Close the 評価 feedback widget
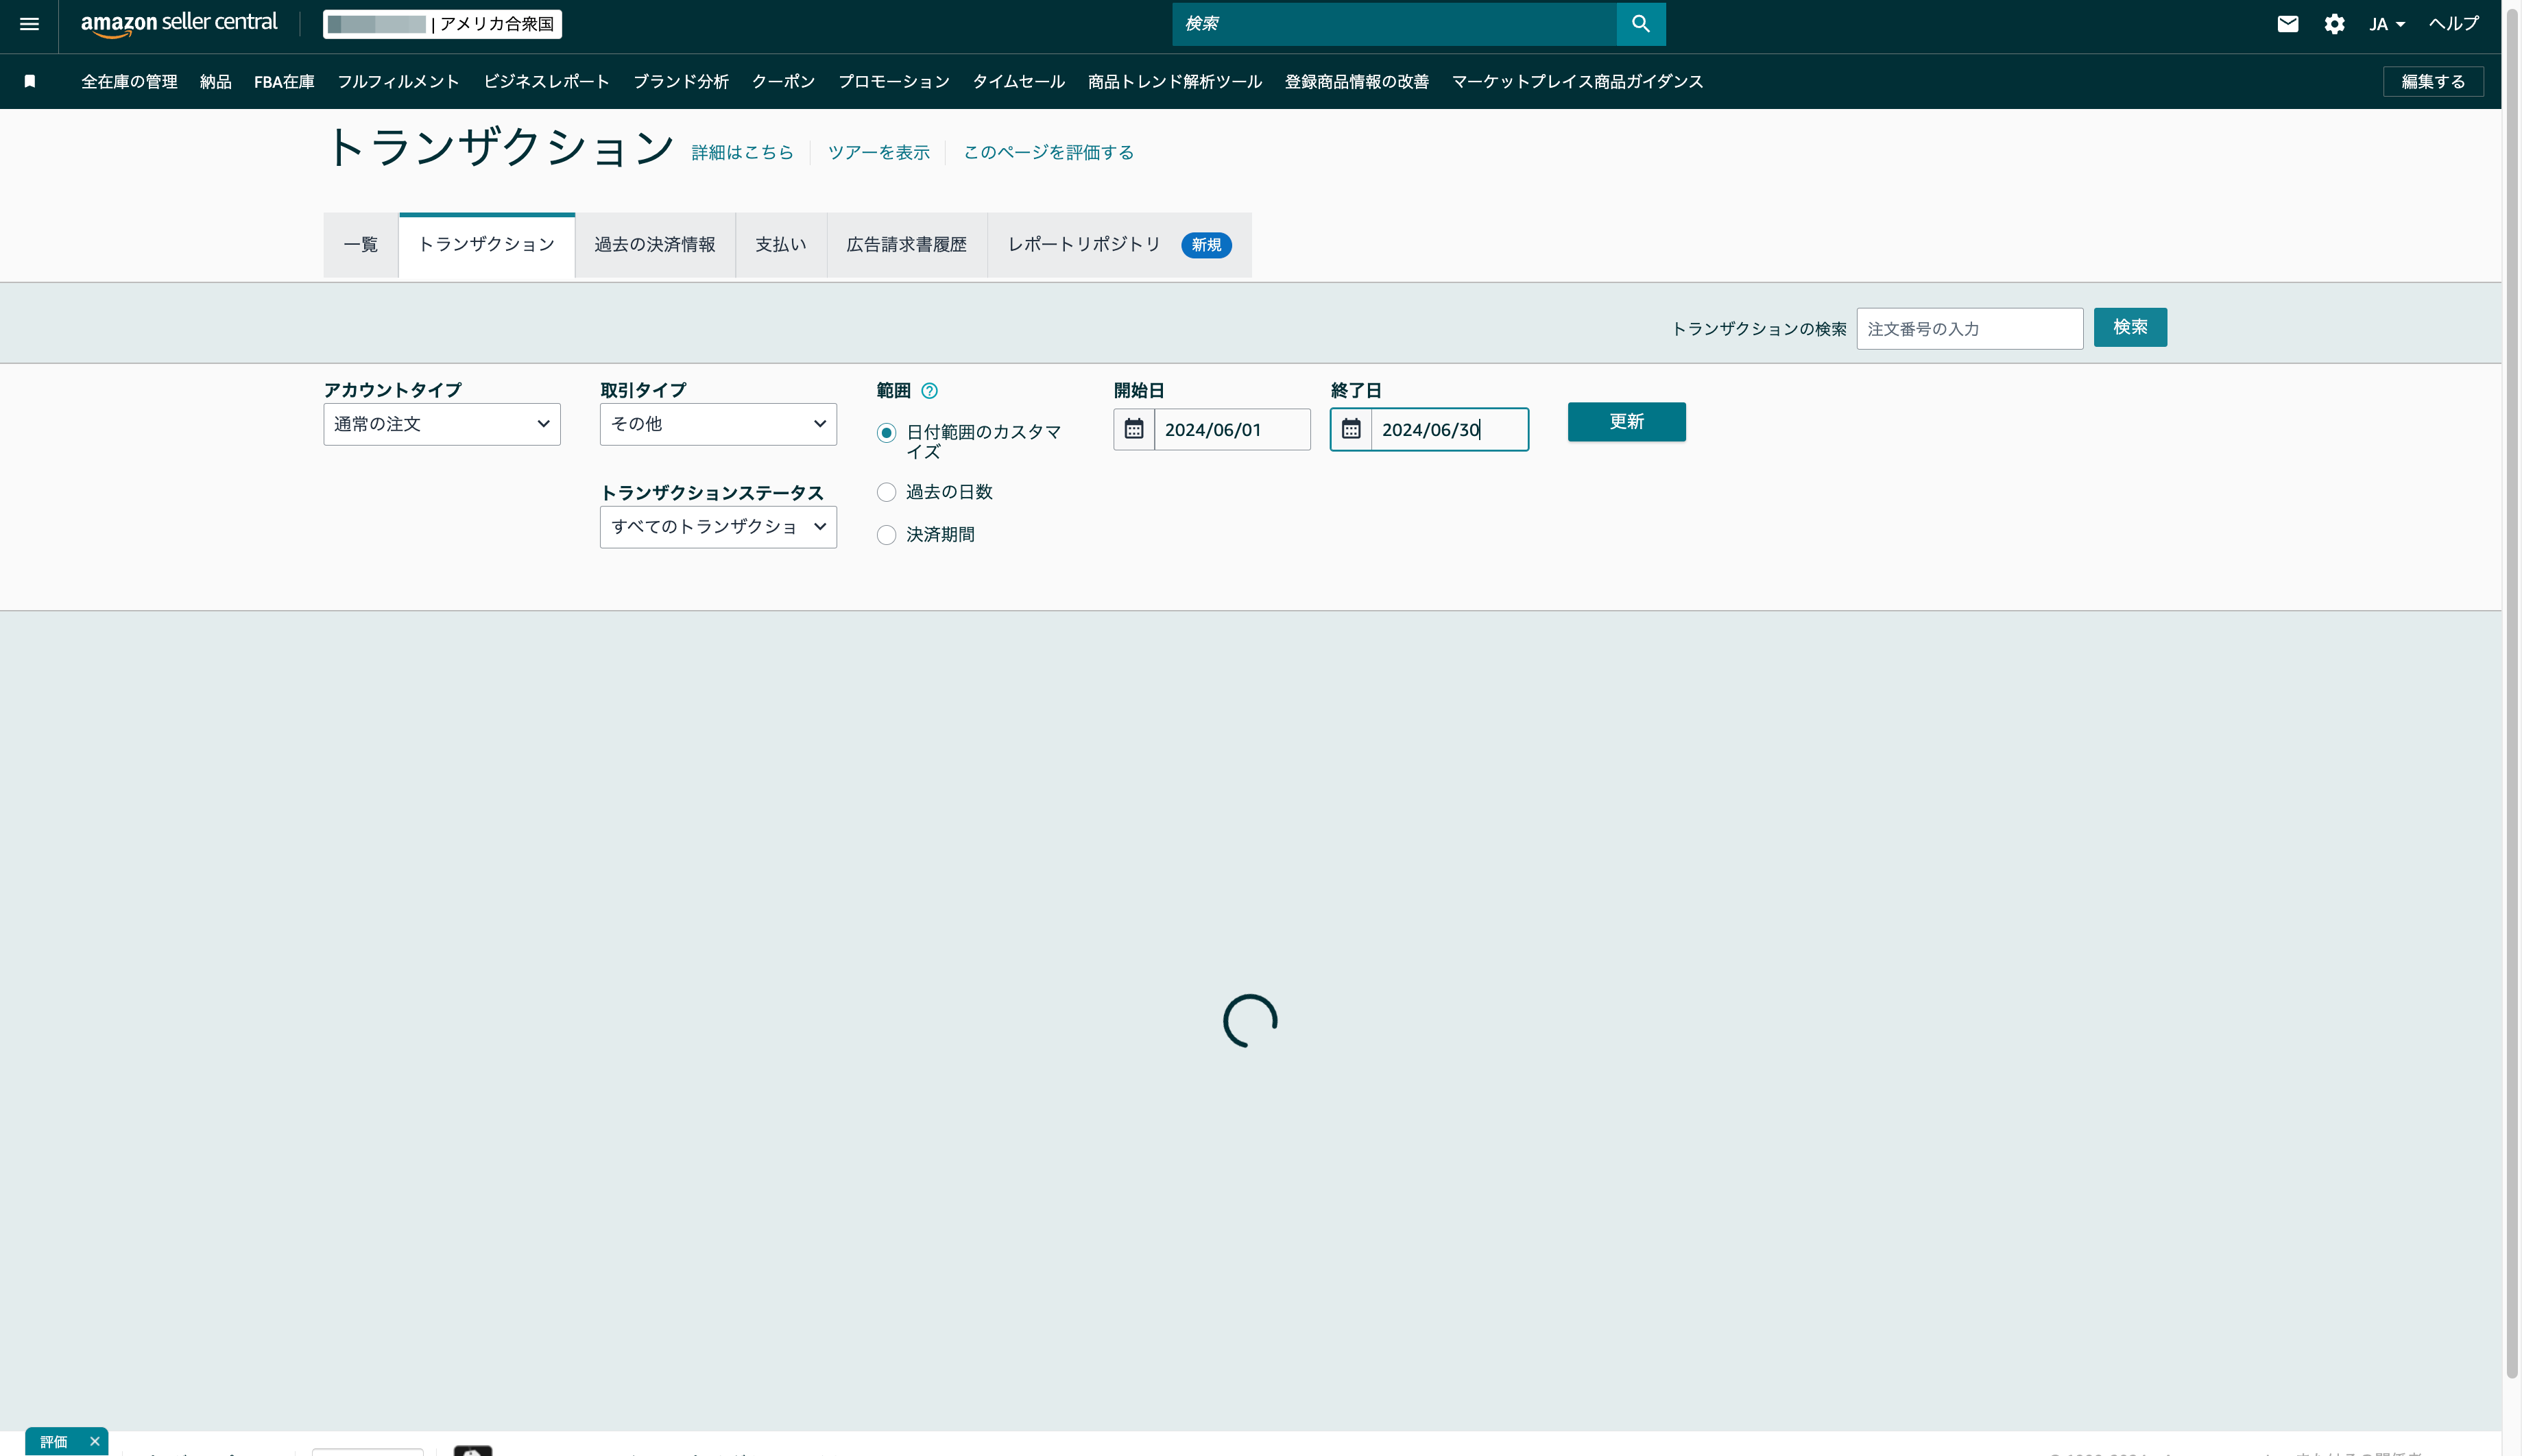This screenshot has height=1456, width=2522. (x=95, y=1441)
